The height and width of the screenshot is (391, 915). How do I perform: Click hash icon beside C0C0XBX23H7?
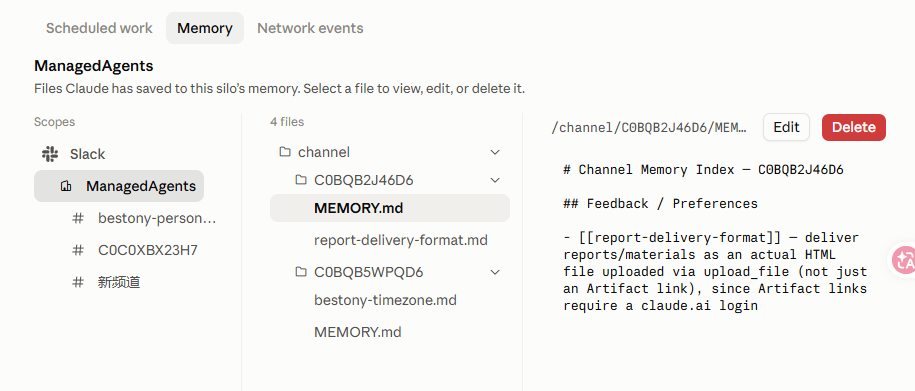[78, 250]
